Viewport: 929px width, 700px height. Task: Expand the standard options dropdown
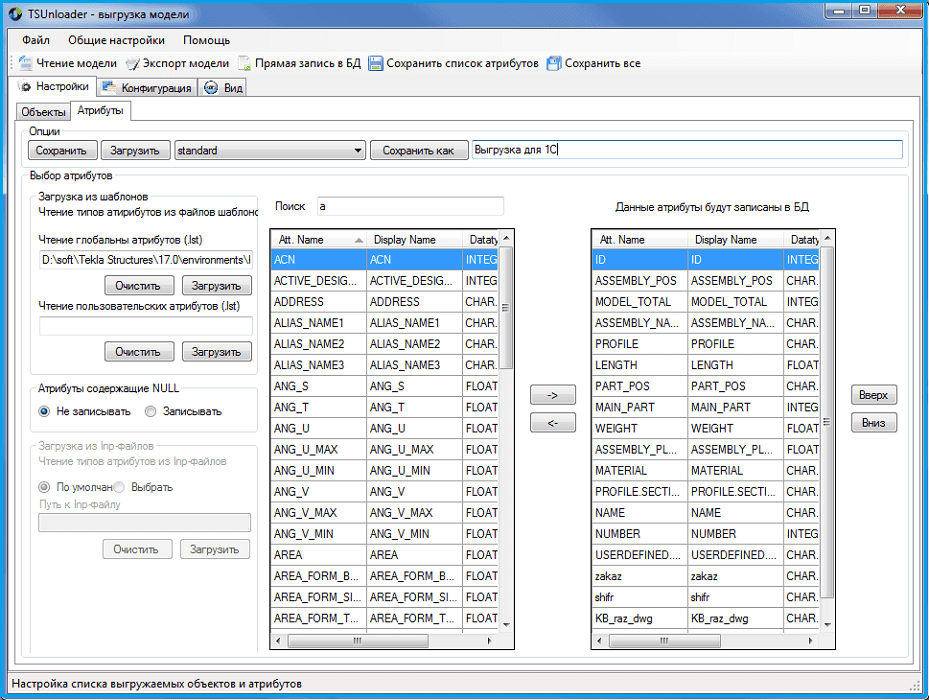(x=358, y=151)
